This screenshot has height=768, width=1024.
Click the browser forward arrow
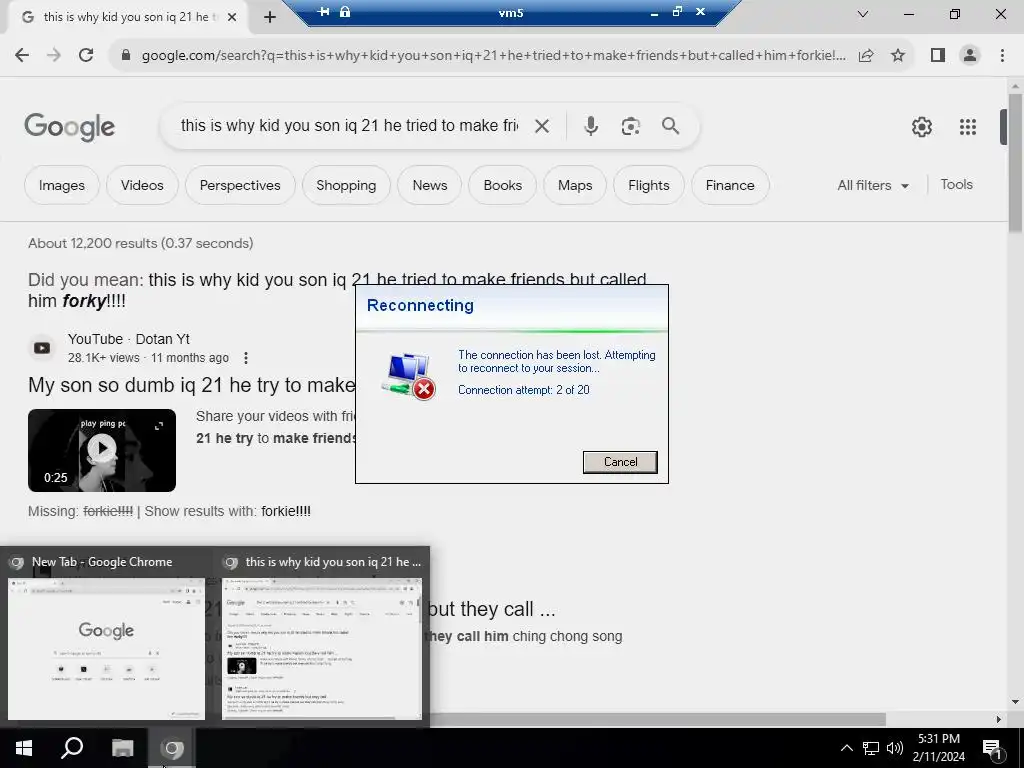coord(54,56)
